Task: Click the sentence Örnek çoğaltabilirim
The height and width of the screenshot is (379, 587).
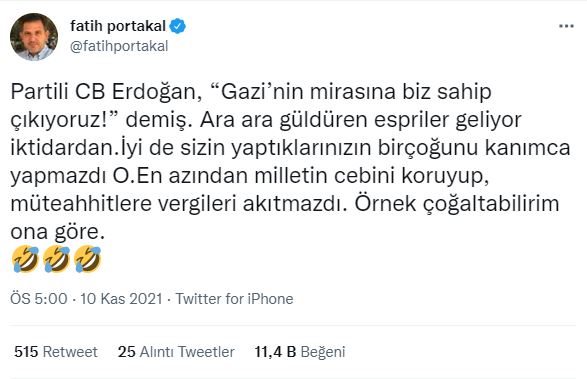Action: 457,204
